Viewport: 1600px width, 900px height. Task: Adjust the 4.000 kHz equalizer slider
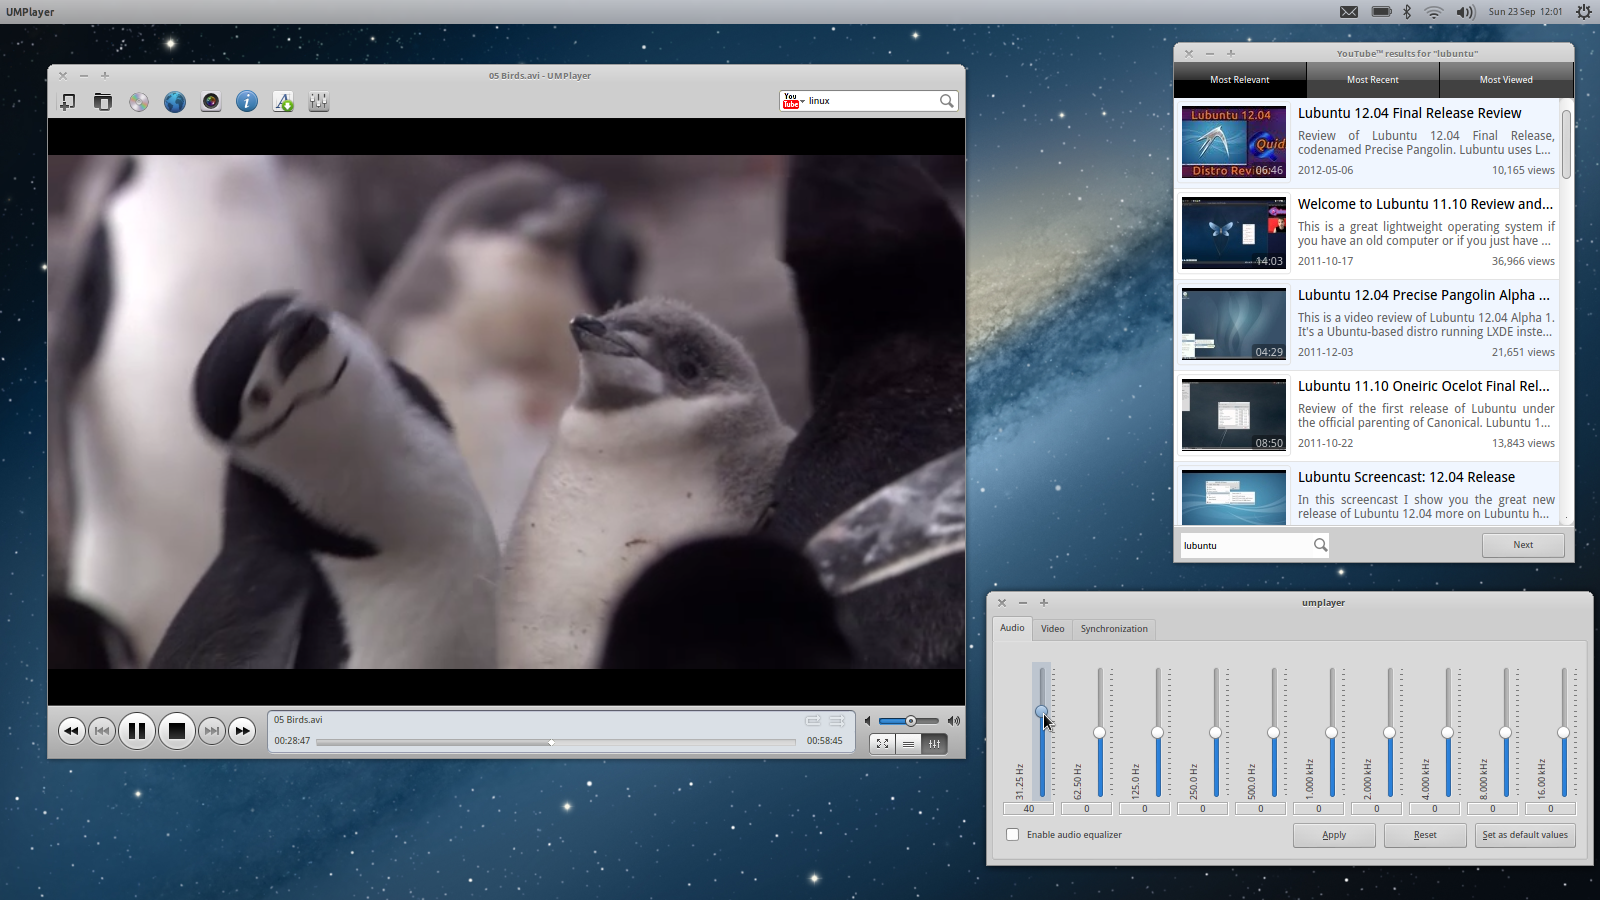pos(1448,733)
